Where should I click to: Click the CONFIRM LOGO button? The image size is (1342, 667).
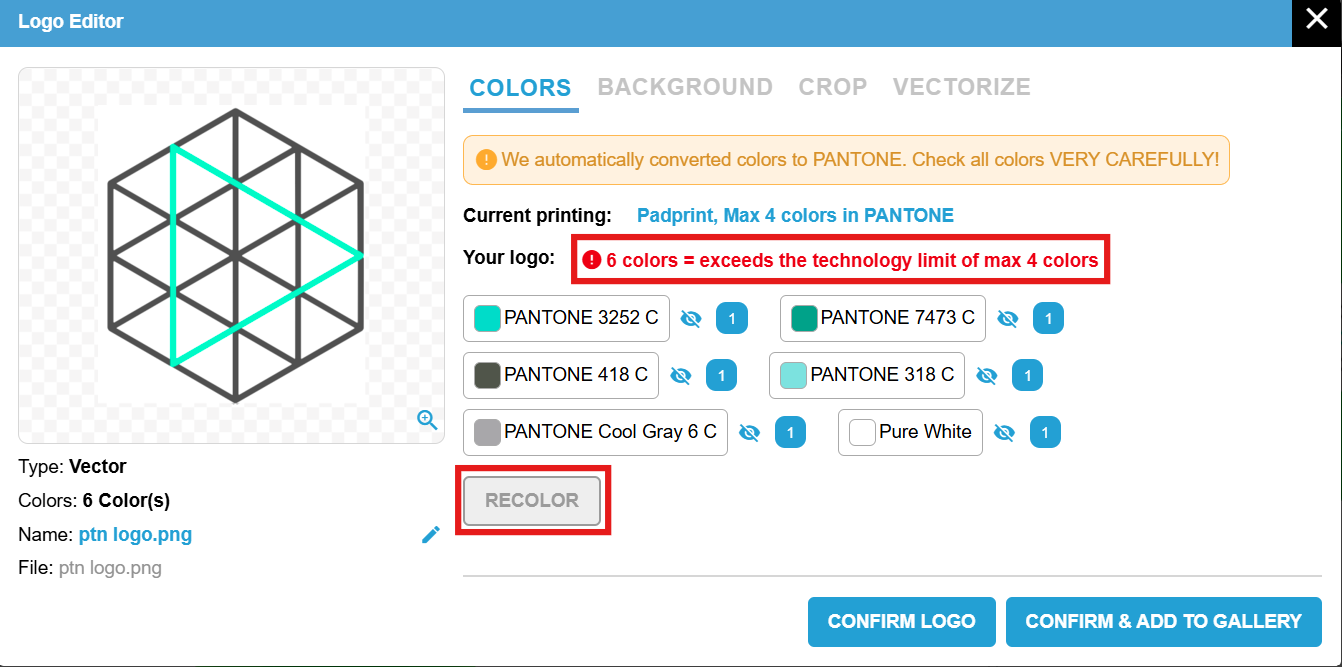pyautogui.click(x=902, y=621)
